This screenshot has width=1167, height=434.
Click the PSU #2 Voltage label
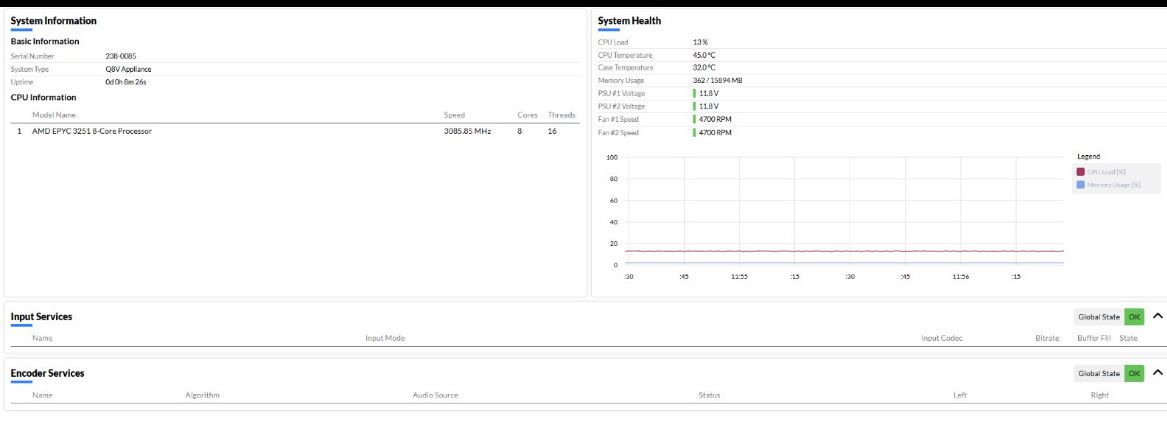click(x=621, y=106)
